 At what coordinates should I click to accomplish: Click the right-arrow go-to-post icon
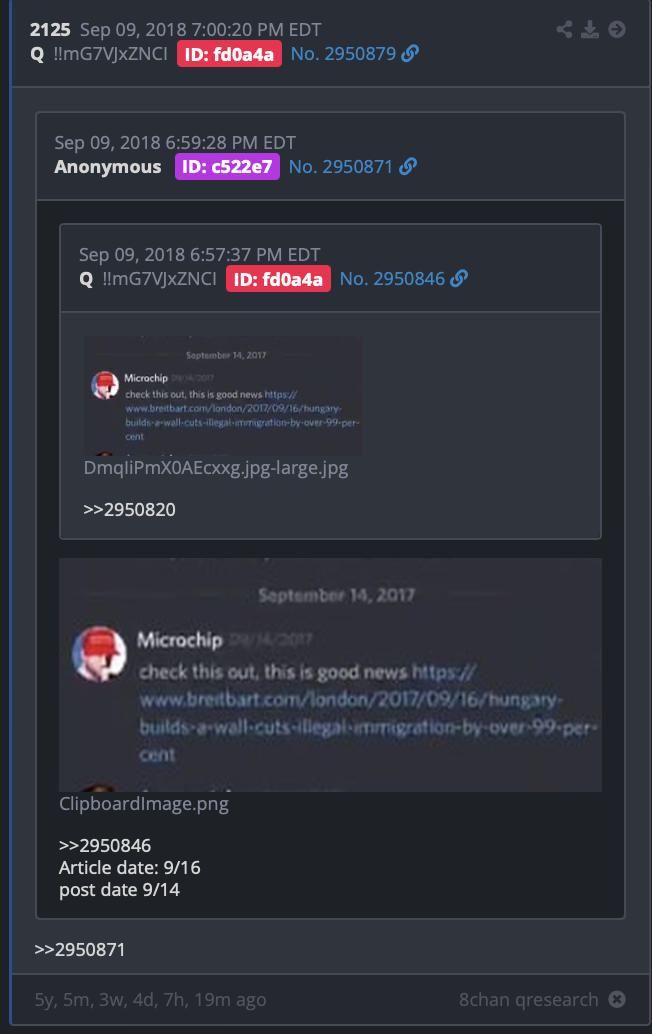[x=617, y=29]
